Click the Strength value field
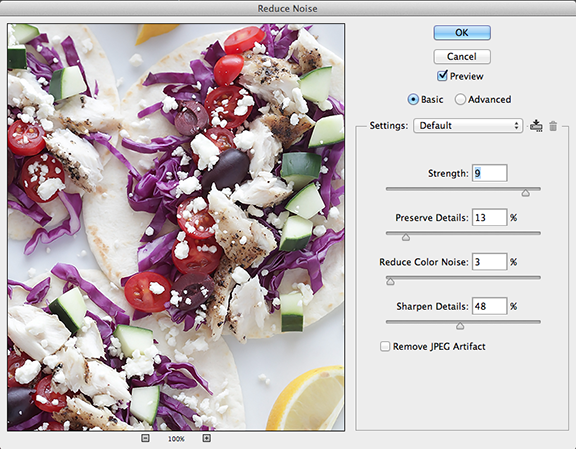Image resolution: width=576 pixels, height=449 pixels. [x=490, y=173]
